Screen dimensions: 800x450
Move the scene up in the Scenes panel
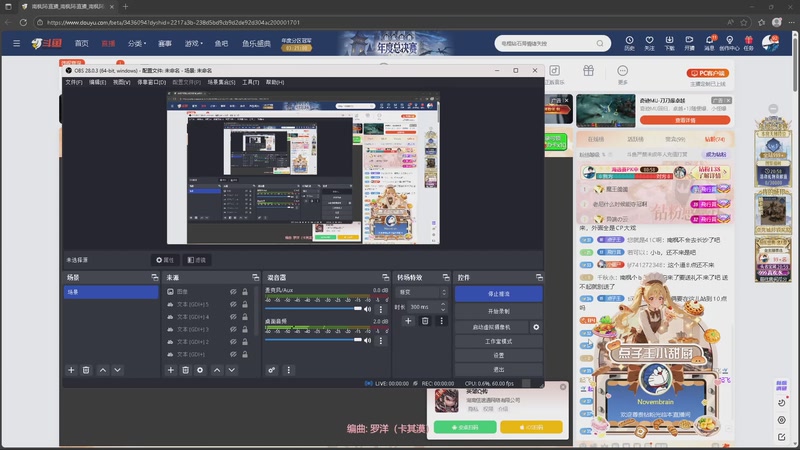103,370
